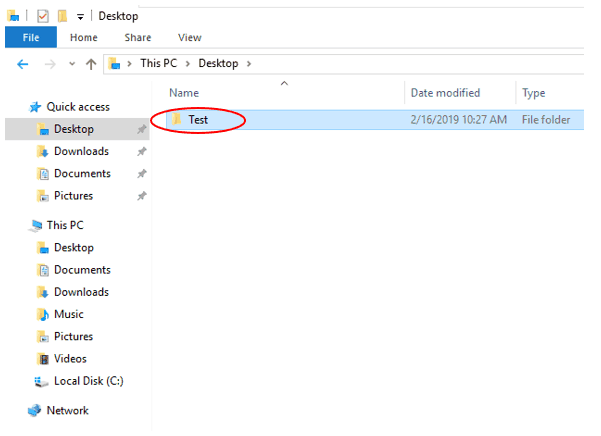
Task: Switch to the View ribbon tab
Action: [189, 38]
